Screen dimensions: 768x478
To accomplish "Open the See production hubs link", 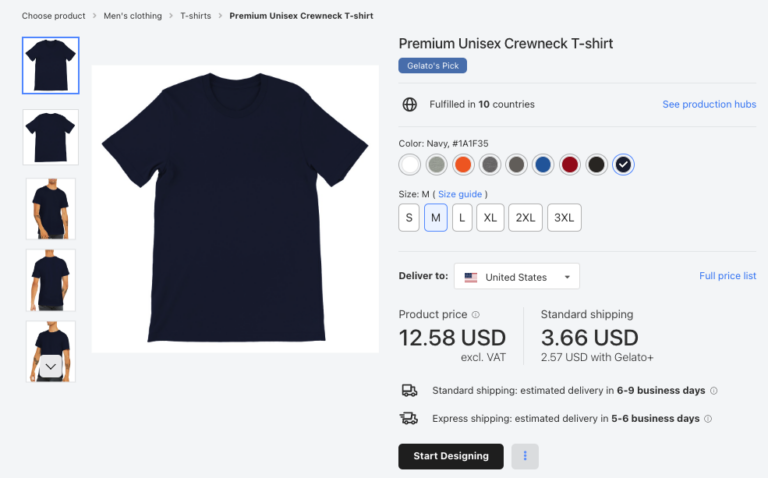I will pyautogui.click(x=709, y=104).
